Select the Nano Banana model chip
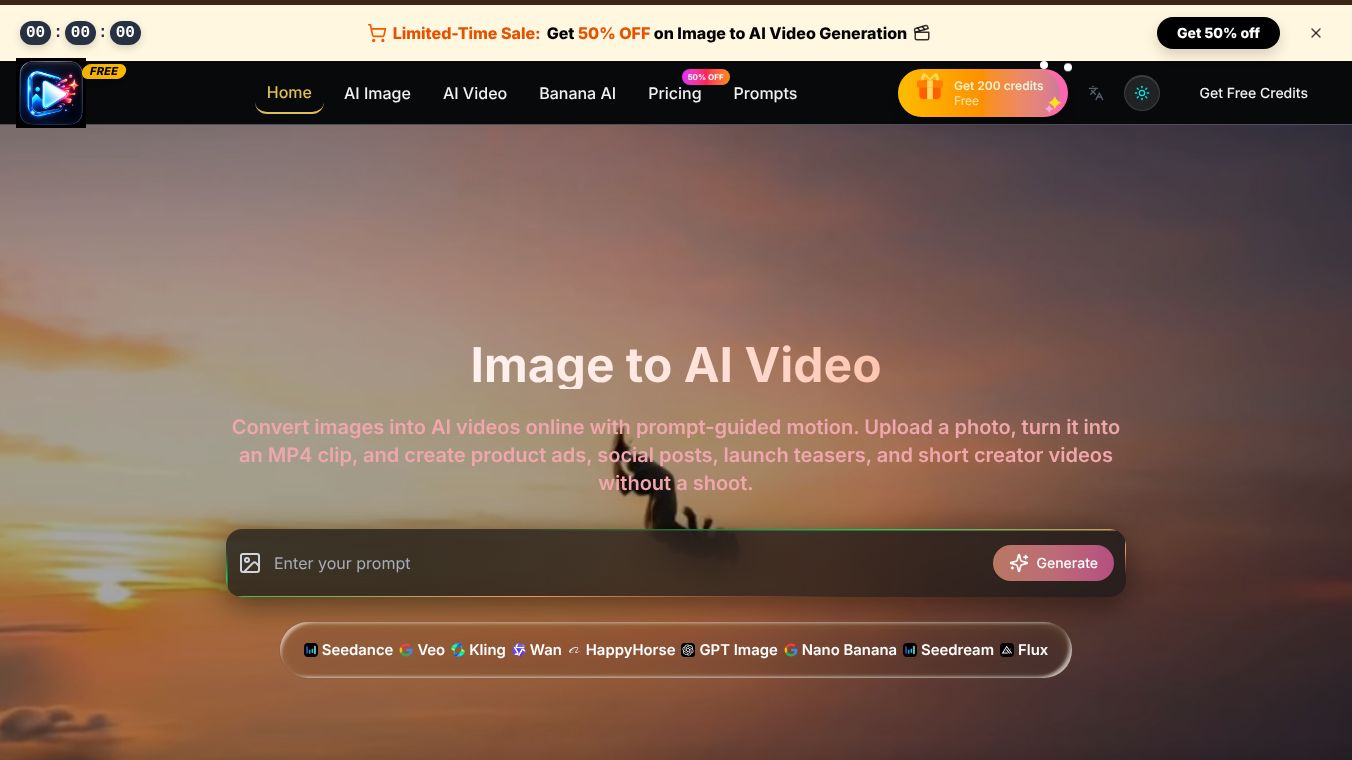 (840, 650)
